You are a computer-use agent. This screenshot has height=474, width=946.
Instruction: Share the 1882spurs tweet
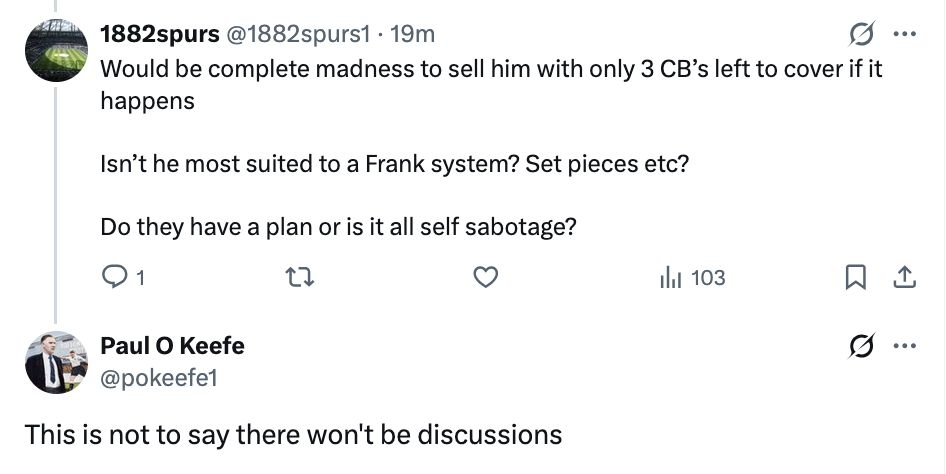[x=904, y=278]
